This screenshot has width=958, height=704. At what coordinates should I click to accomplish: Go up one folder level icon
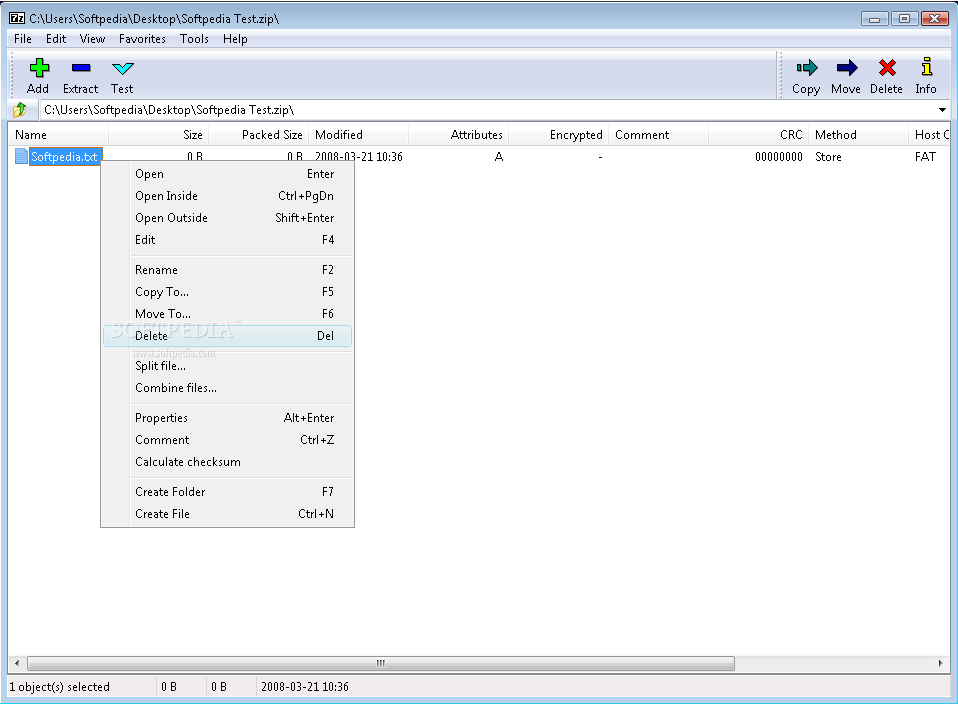click(20, 110)
